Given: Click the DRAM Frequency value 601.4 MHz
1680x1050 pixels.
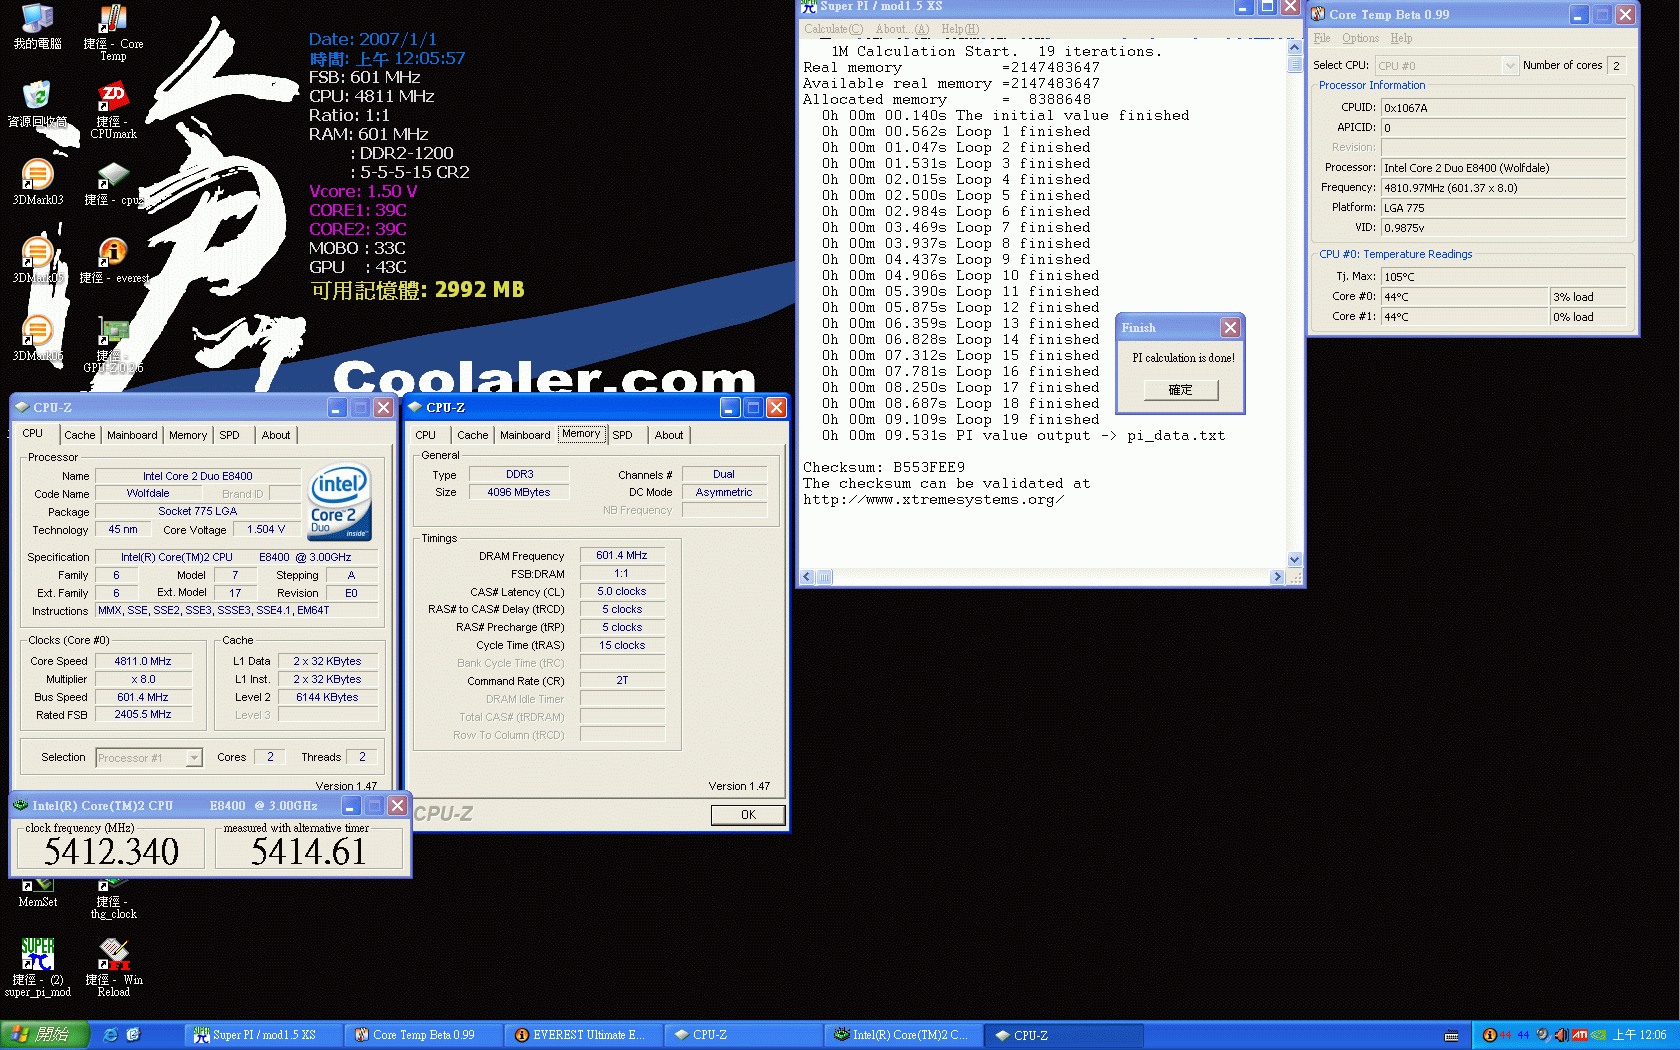Looking at the screenshot, I should tap(622, 555).
